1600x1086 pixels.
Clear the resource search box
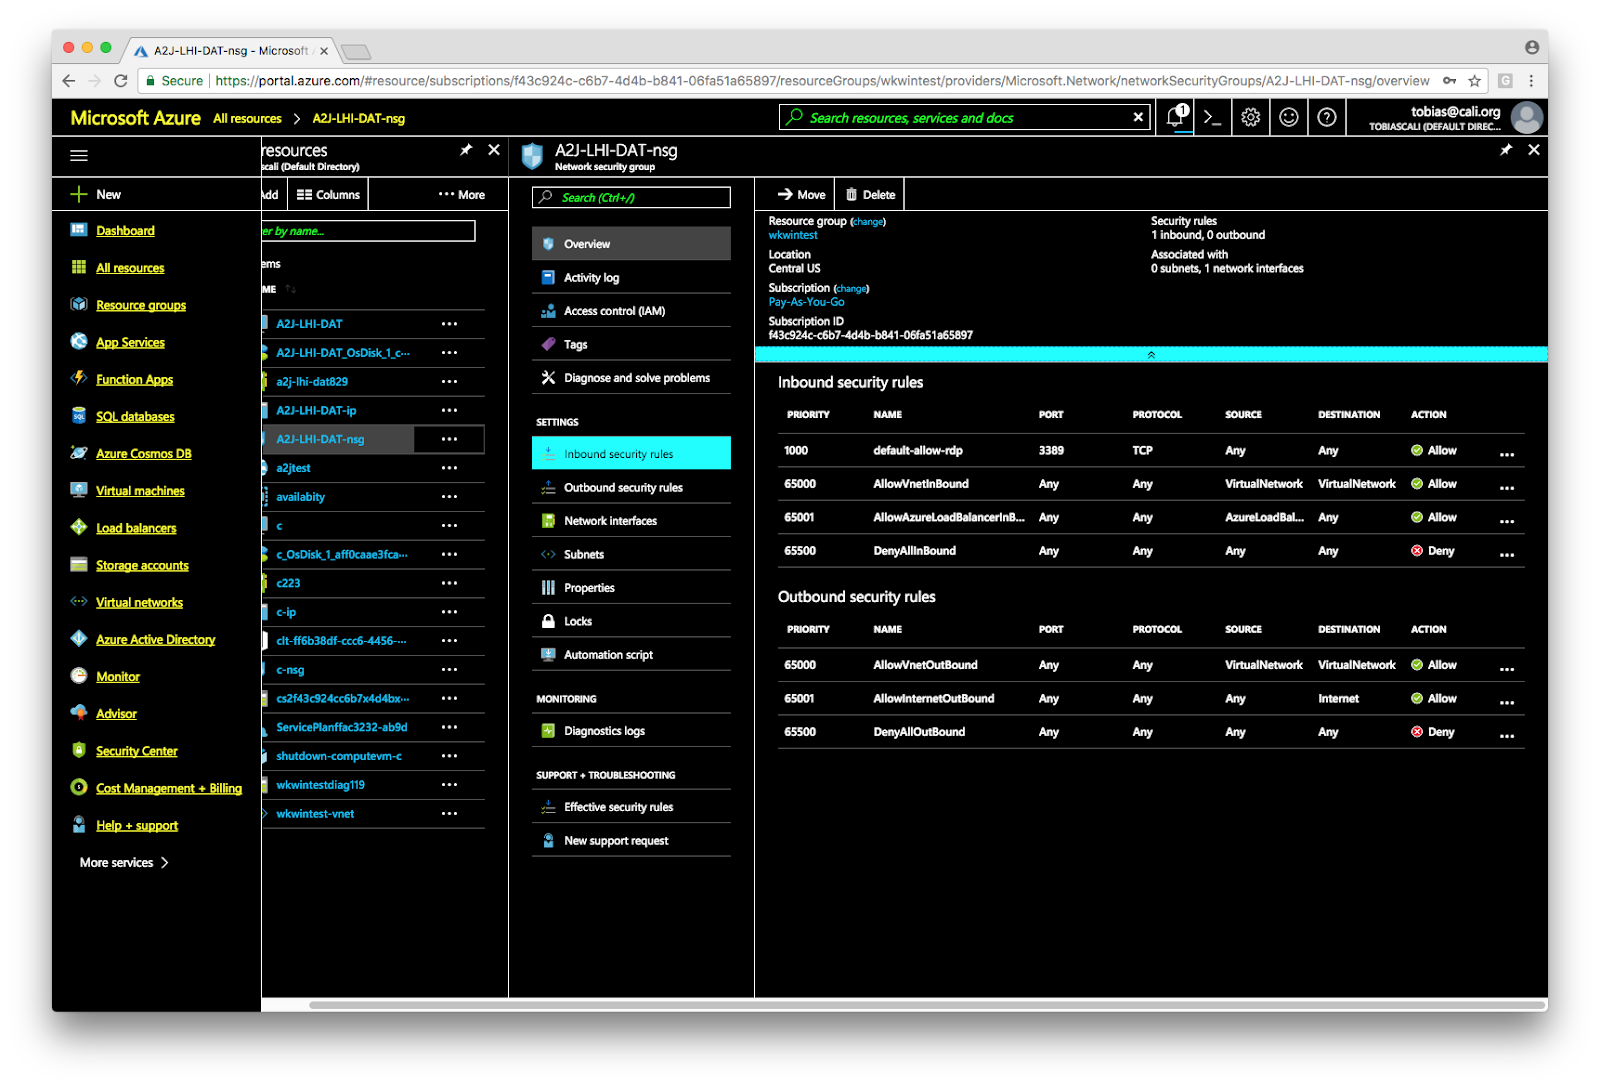pos(1138,117)
